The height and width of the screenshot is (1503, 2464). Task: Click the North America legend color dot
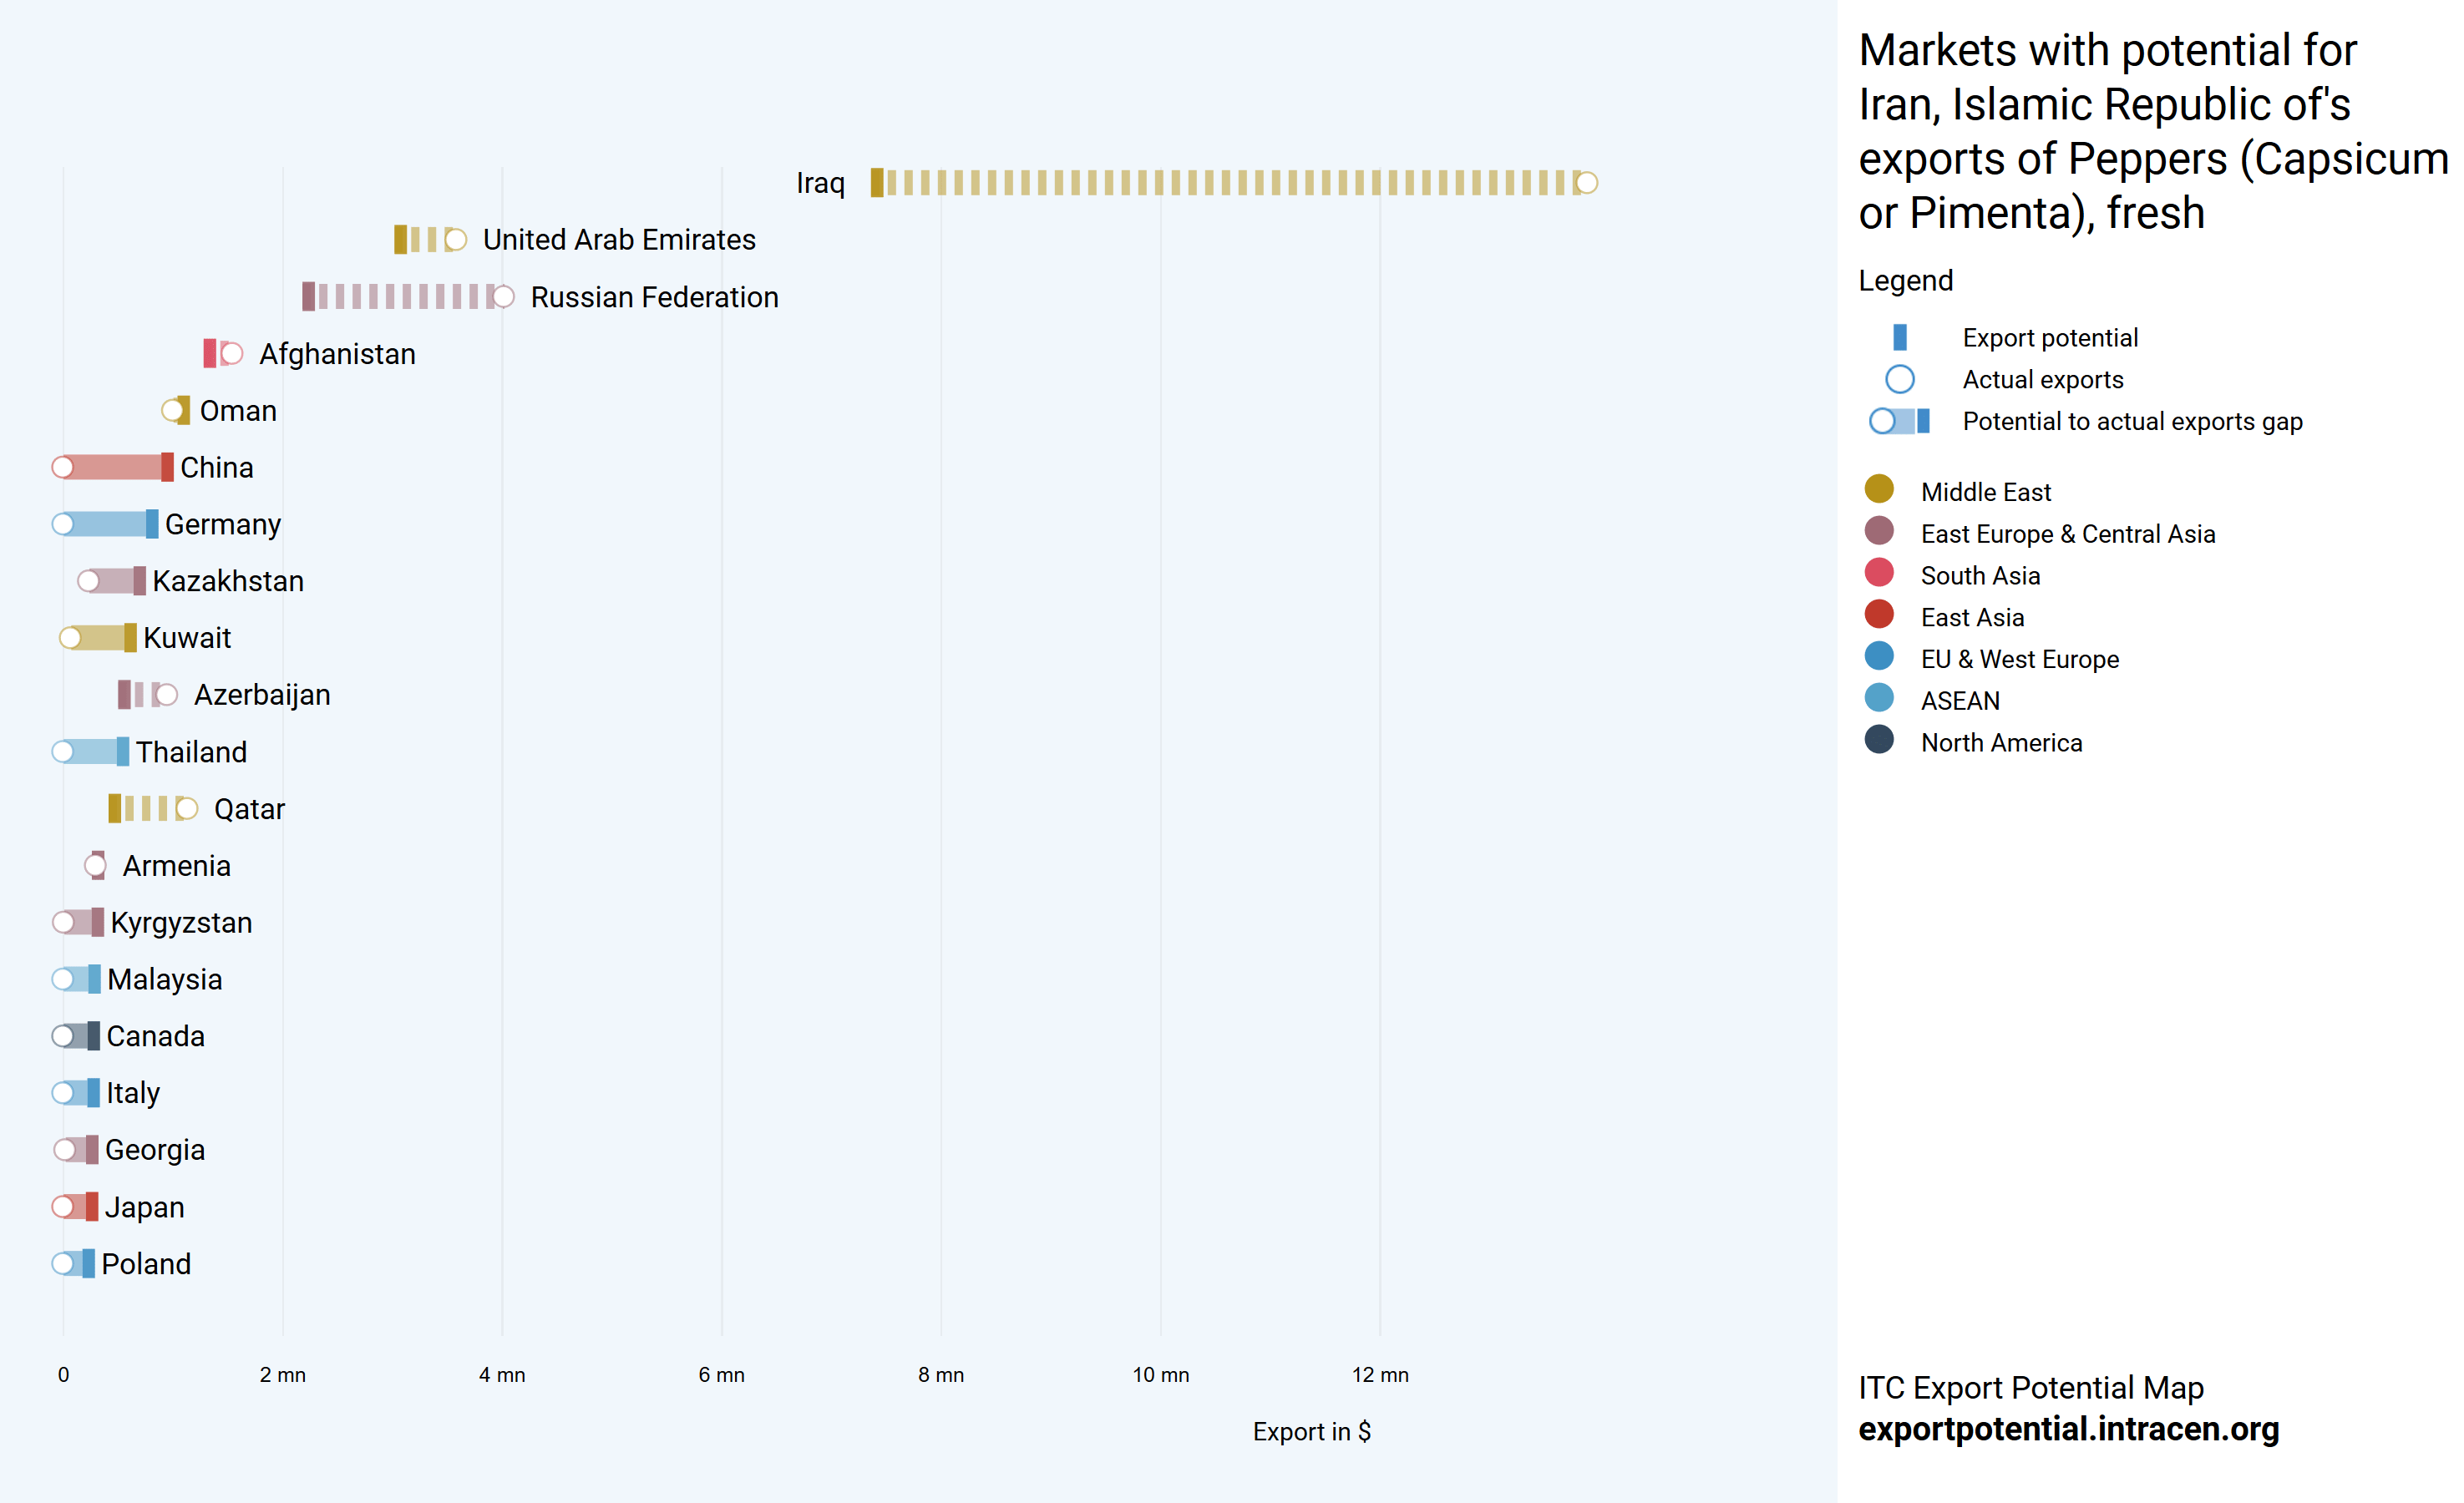pos(1879,741)
